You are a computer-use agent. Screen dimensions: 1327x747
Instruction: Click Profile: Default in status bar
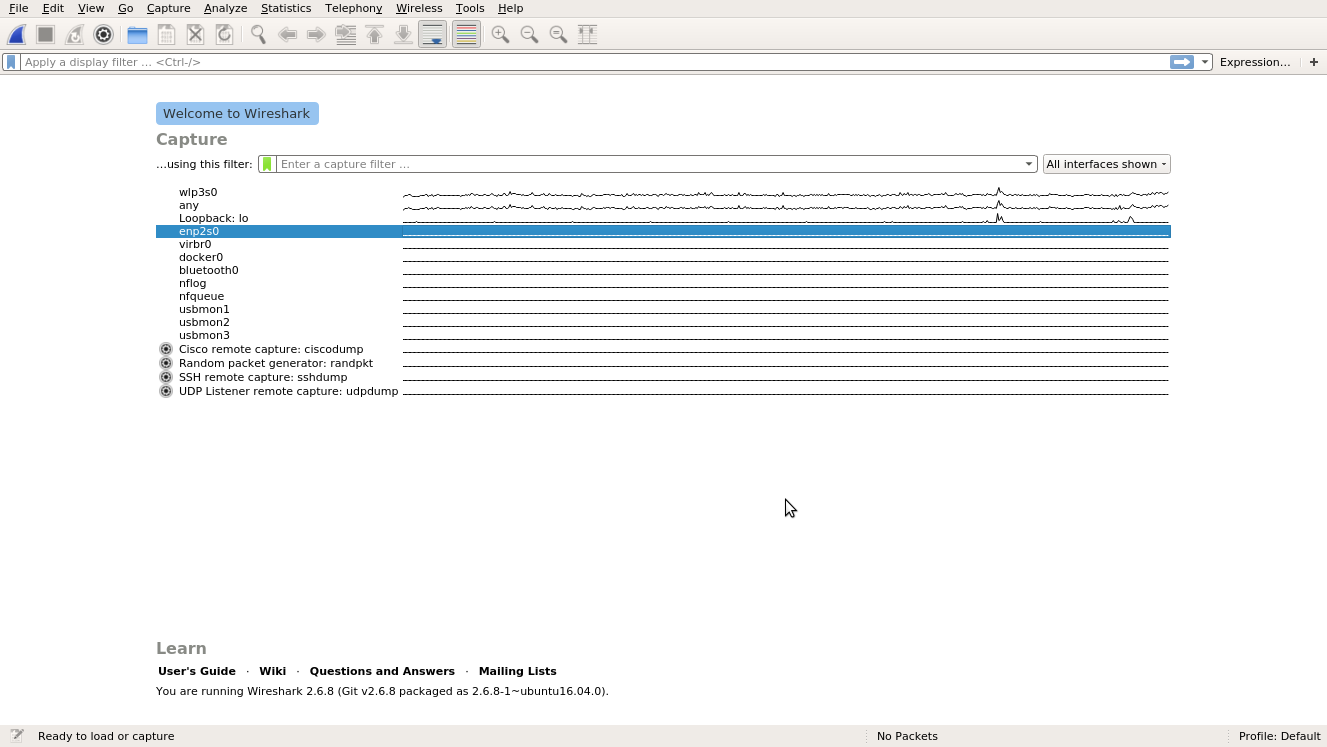1279,736
